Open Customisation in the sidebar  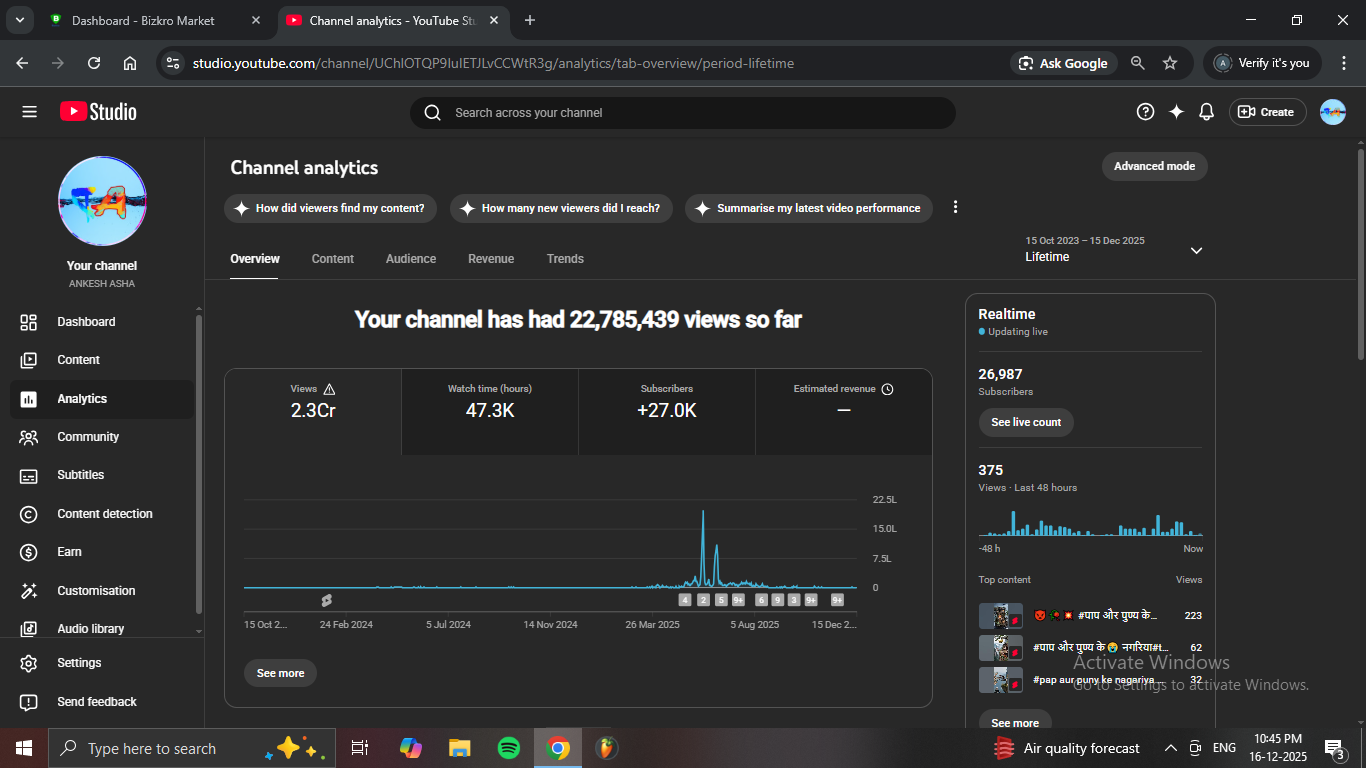(96, 591)
